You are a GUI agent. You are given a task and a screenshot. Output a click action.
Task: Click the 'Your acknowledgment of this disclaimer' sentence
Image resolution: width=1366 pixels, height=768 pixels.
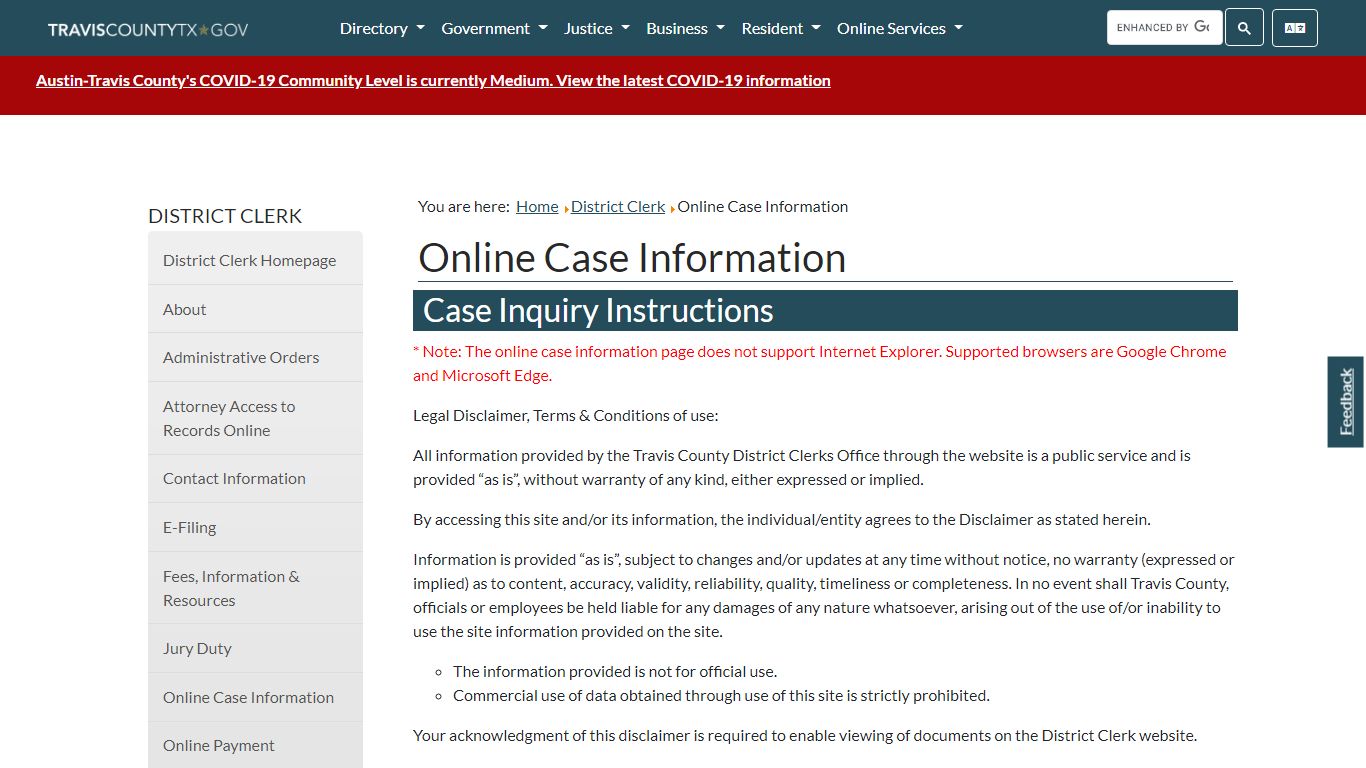tap(805, 735)
